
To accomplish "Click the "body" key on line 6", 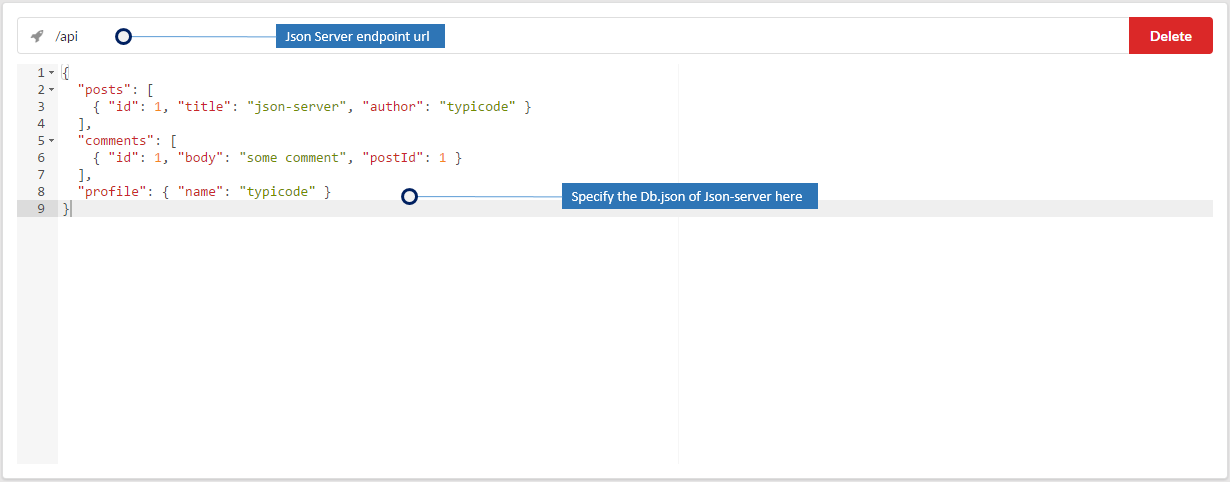I will click(x=200, y=157).
